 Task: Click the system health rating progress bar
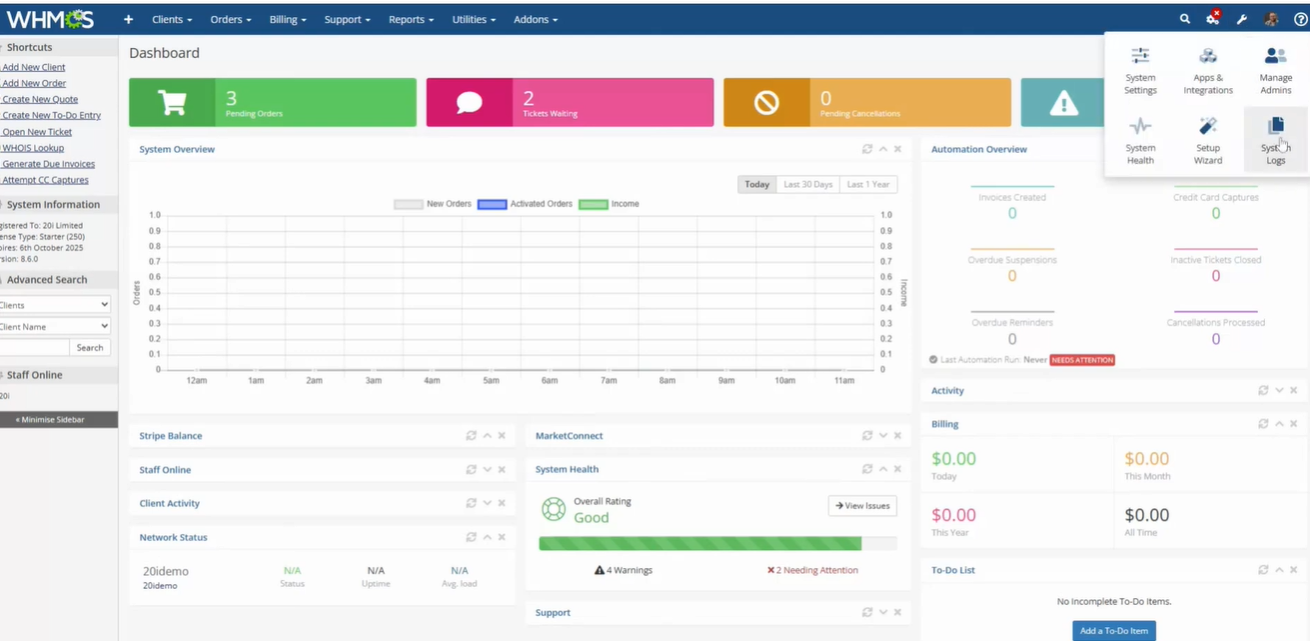(717, 543)
